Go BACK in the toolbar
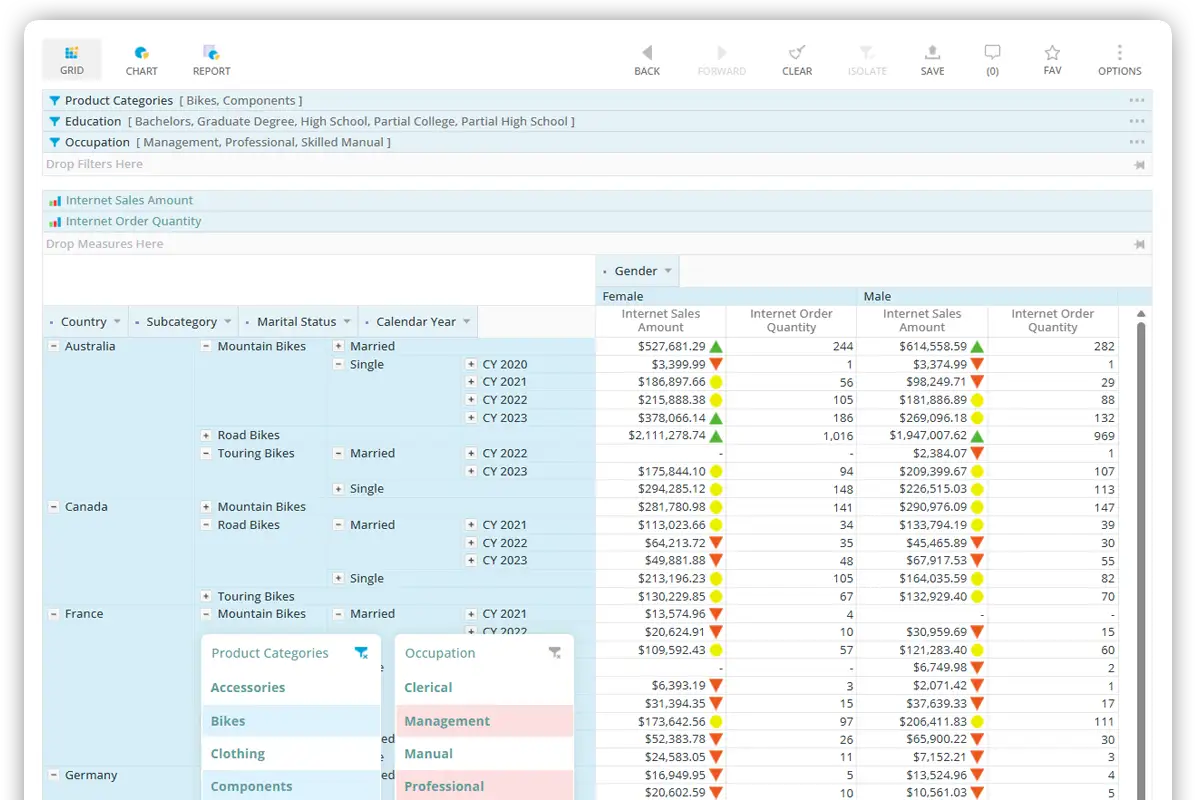 click(x=647, y=60)
